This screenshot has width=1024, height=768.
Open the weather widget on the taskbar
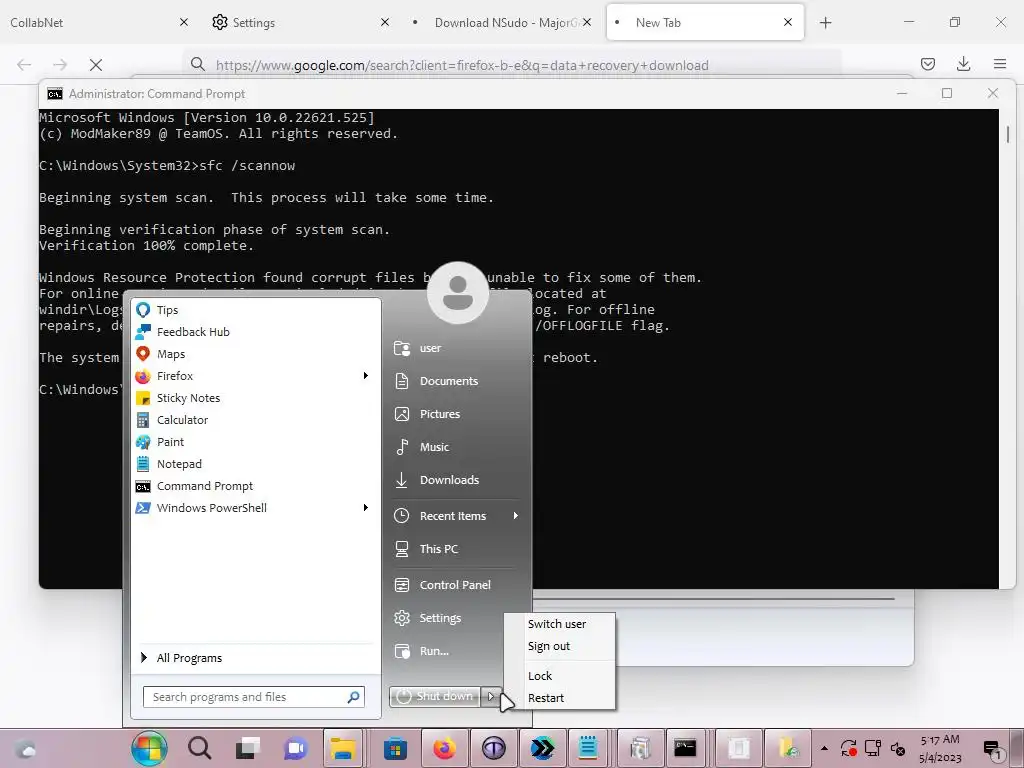[25, 748]
